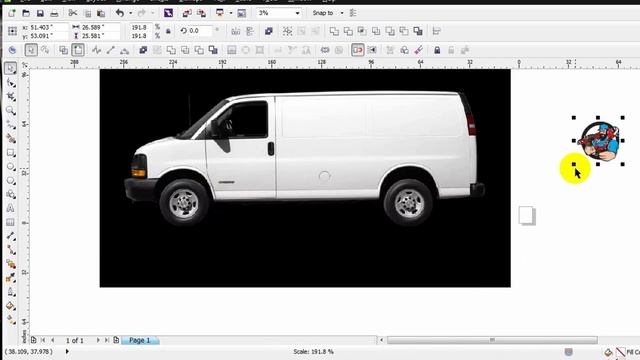Click the Paste clipboard icon
The width and height of the screenshot is (640, 360).
click(x=101, y=13)
